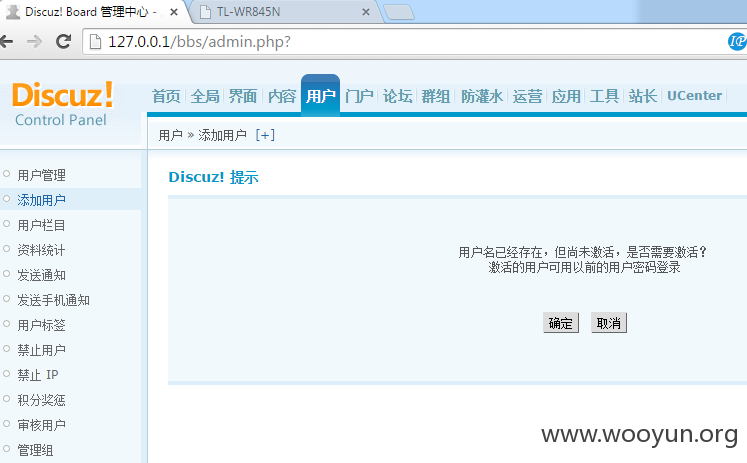Open the 工具 top menu

pos(604,96)
